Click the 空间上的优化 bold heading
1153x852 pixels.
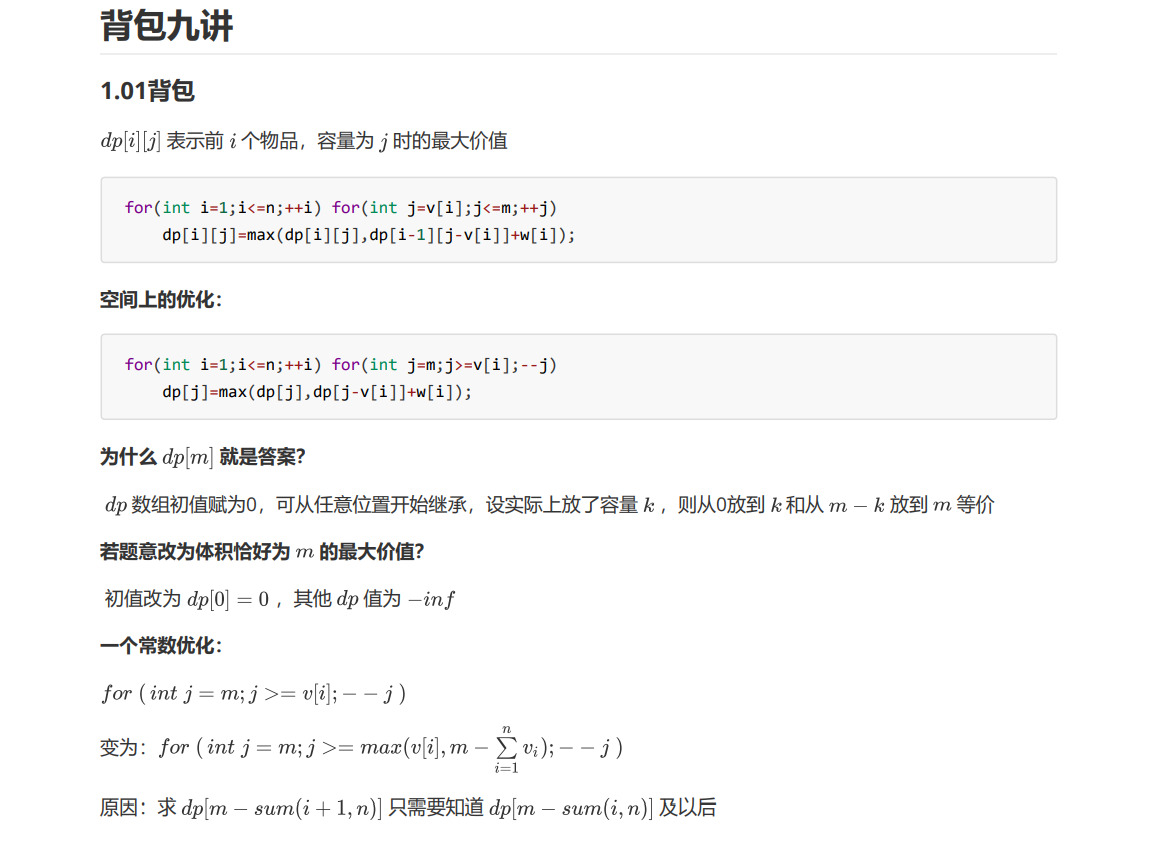[161, 300]
